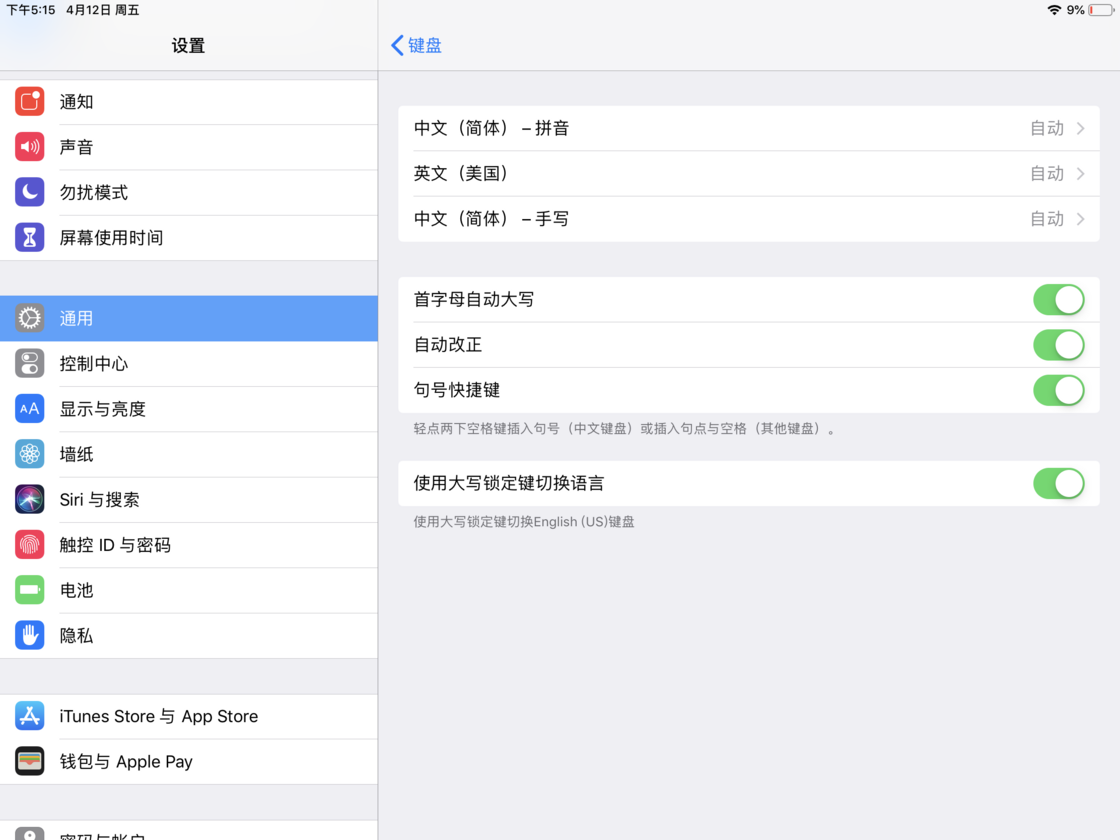Tap the 通知 notification icon
Screen dimensions: 1120x840
(x=29, y=101)
